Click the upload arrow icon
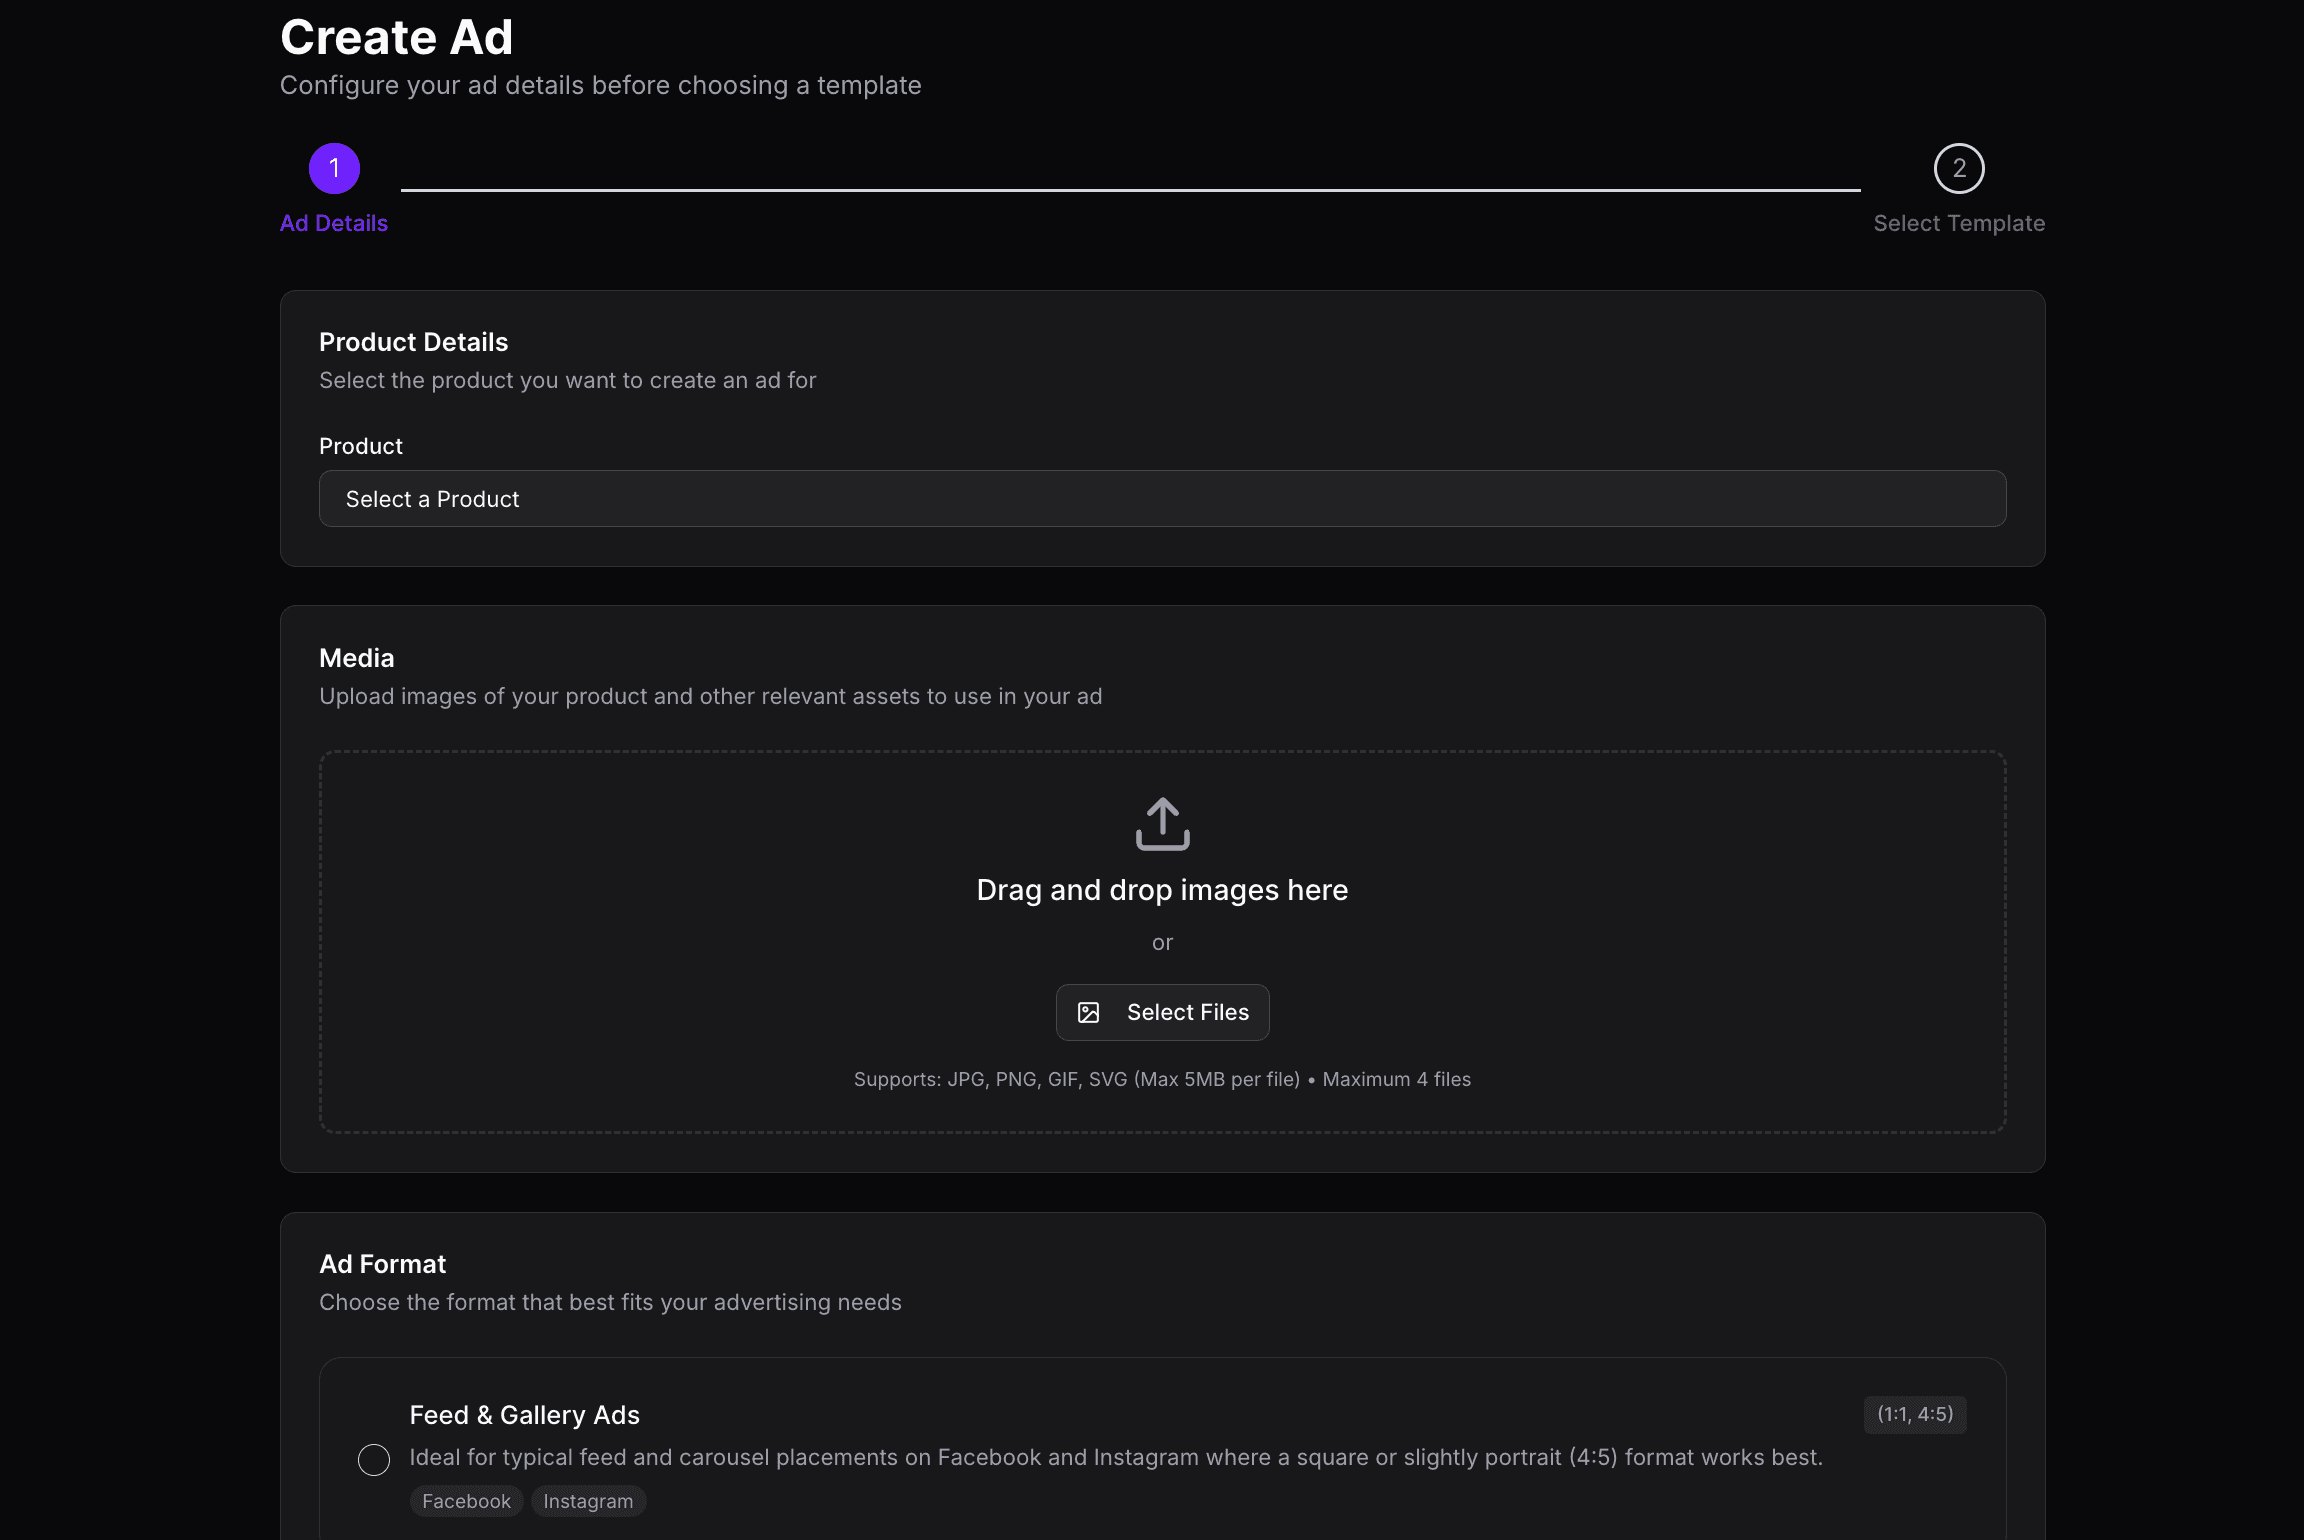The height and width of the screenshot is (1540, 2304). click(1162, 824)
